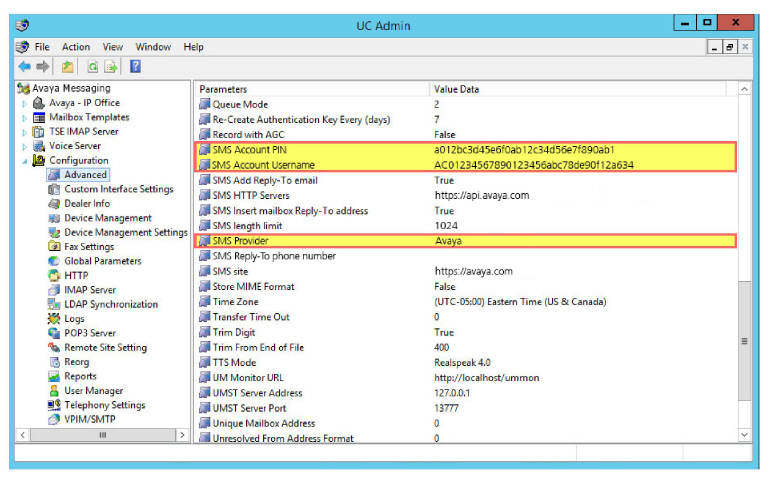Click the Global Parameters globe icon
Image resolution: width=768 pixels, height=480 pixels.
pyautogui.click(x=54, y=261)
